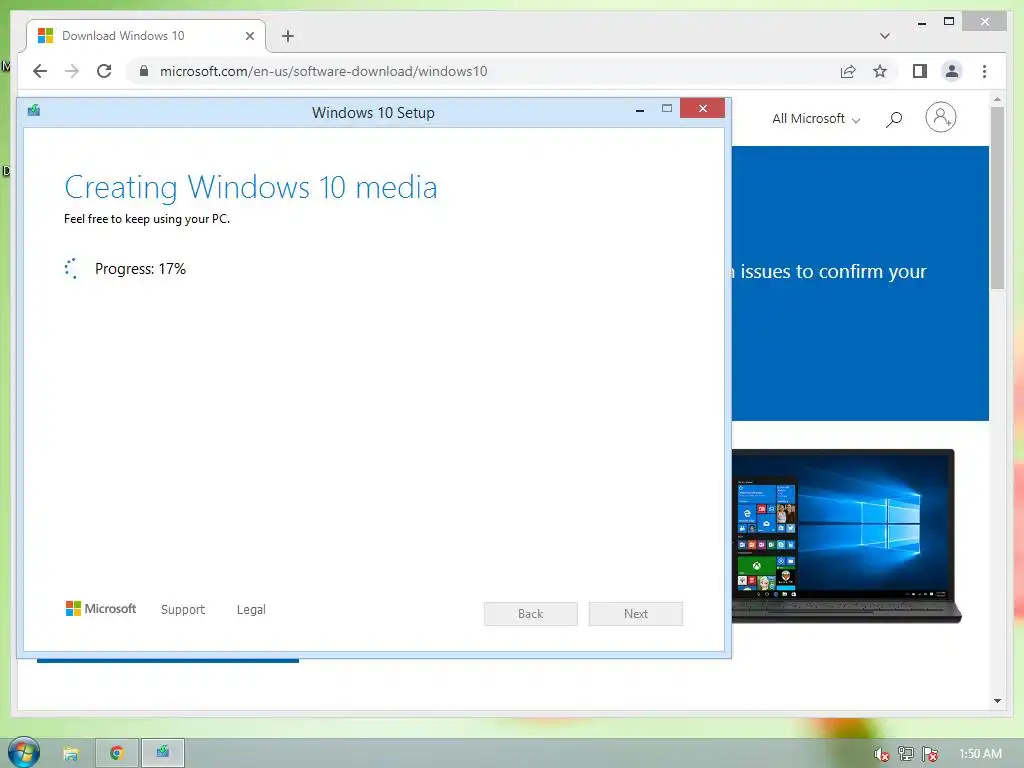Screen dimensions: 1024x768
Task: Click the address bar URL
Action: pos(323,71)
